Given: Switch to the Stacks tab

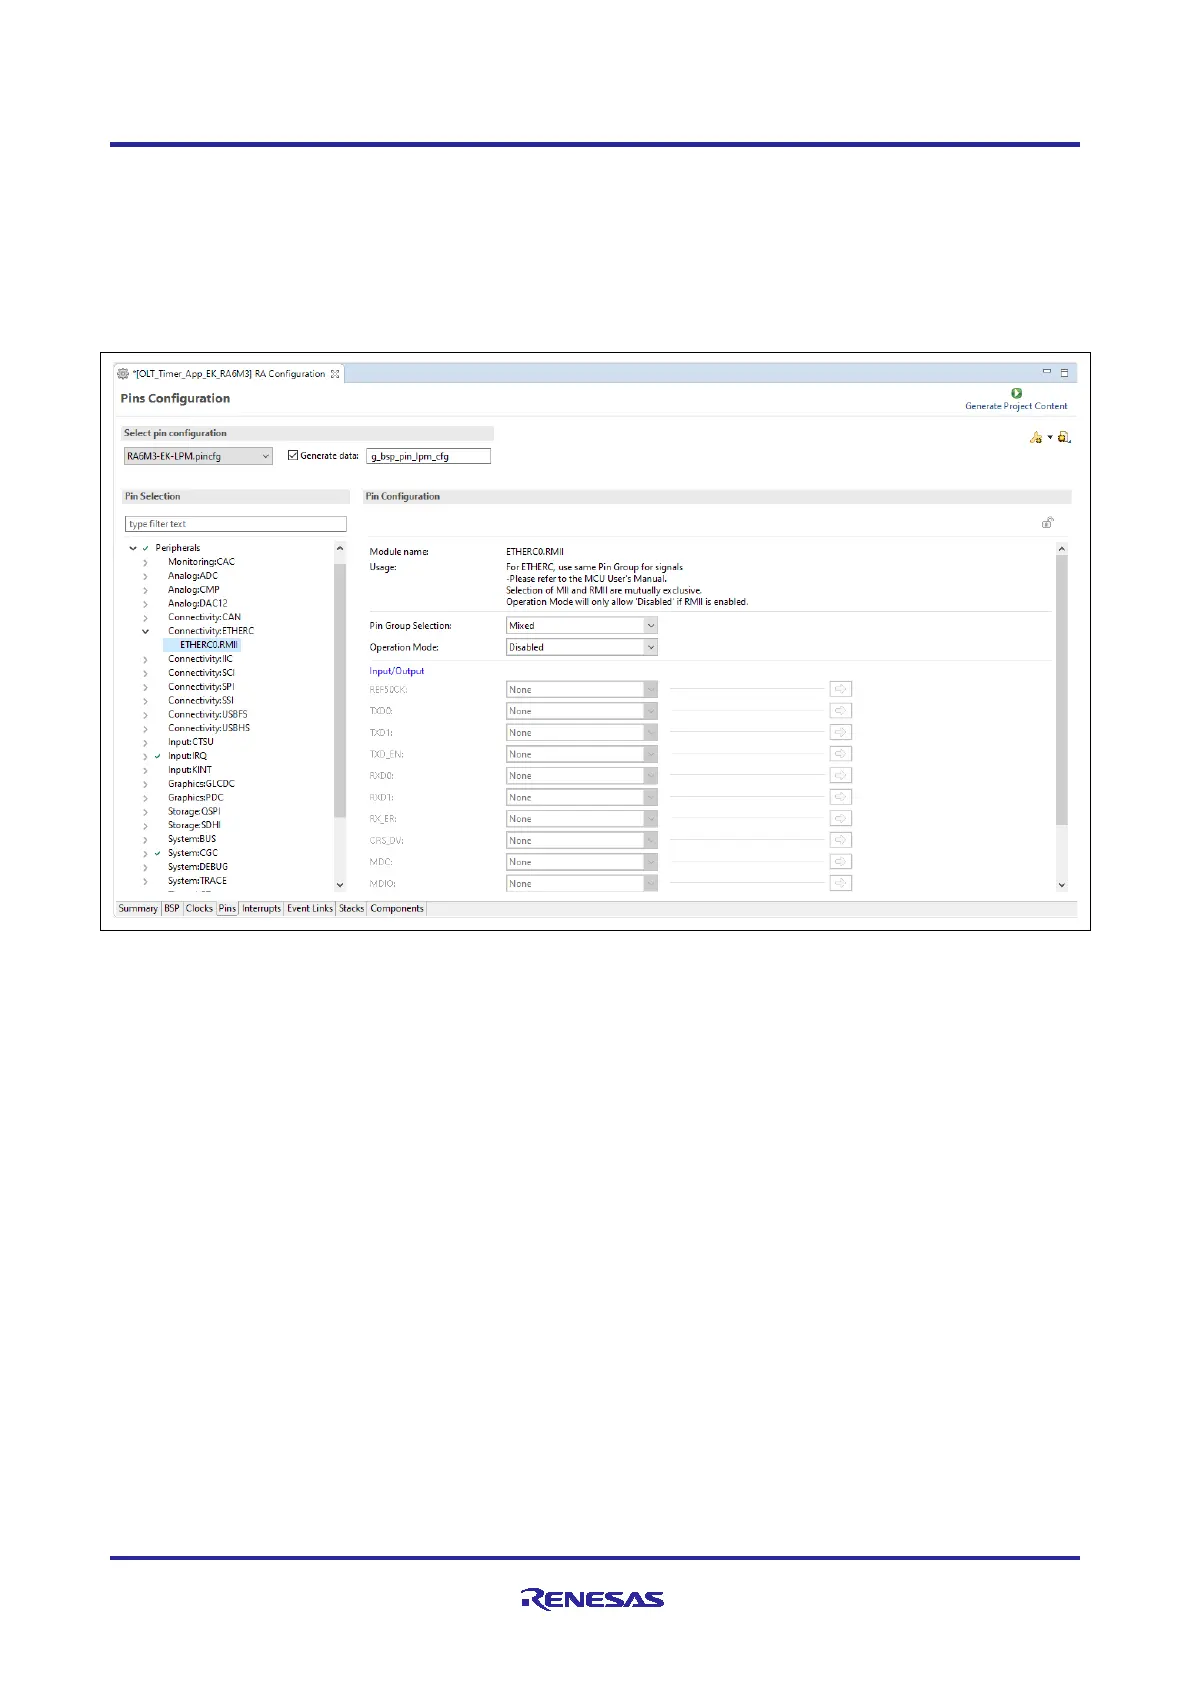Looking at the screenshot, I should [x=351, y=908].
